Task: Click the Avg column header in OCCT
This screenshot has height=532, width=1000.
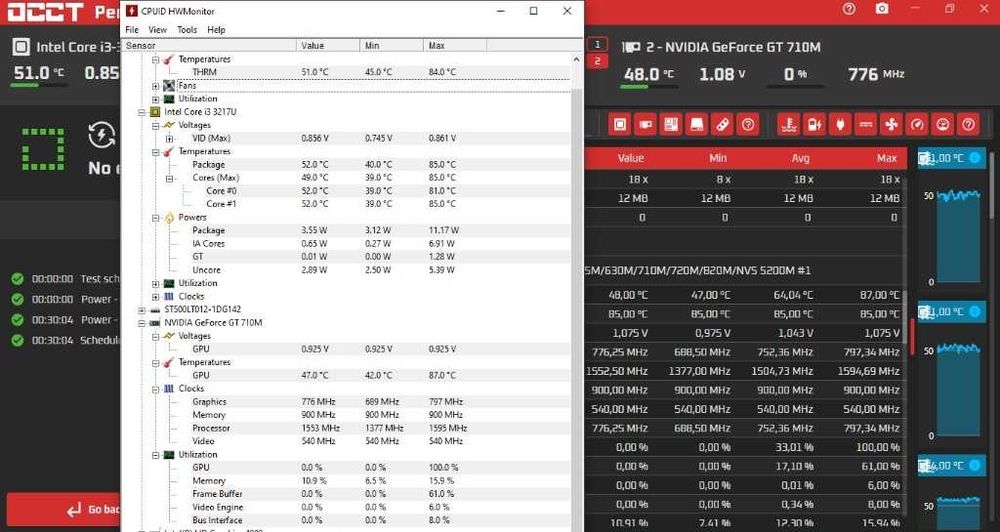Action: point(800,158)
